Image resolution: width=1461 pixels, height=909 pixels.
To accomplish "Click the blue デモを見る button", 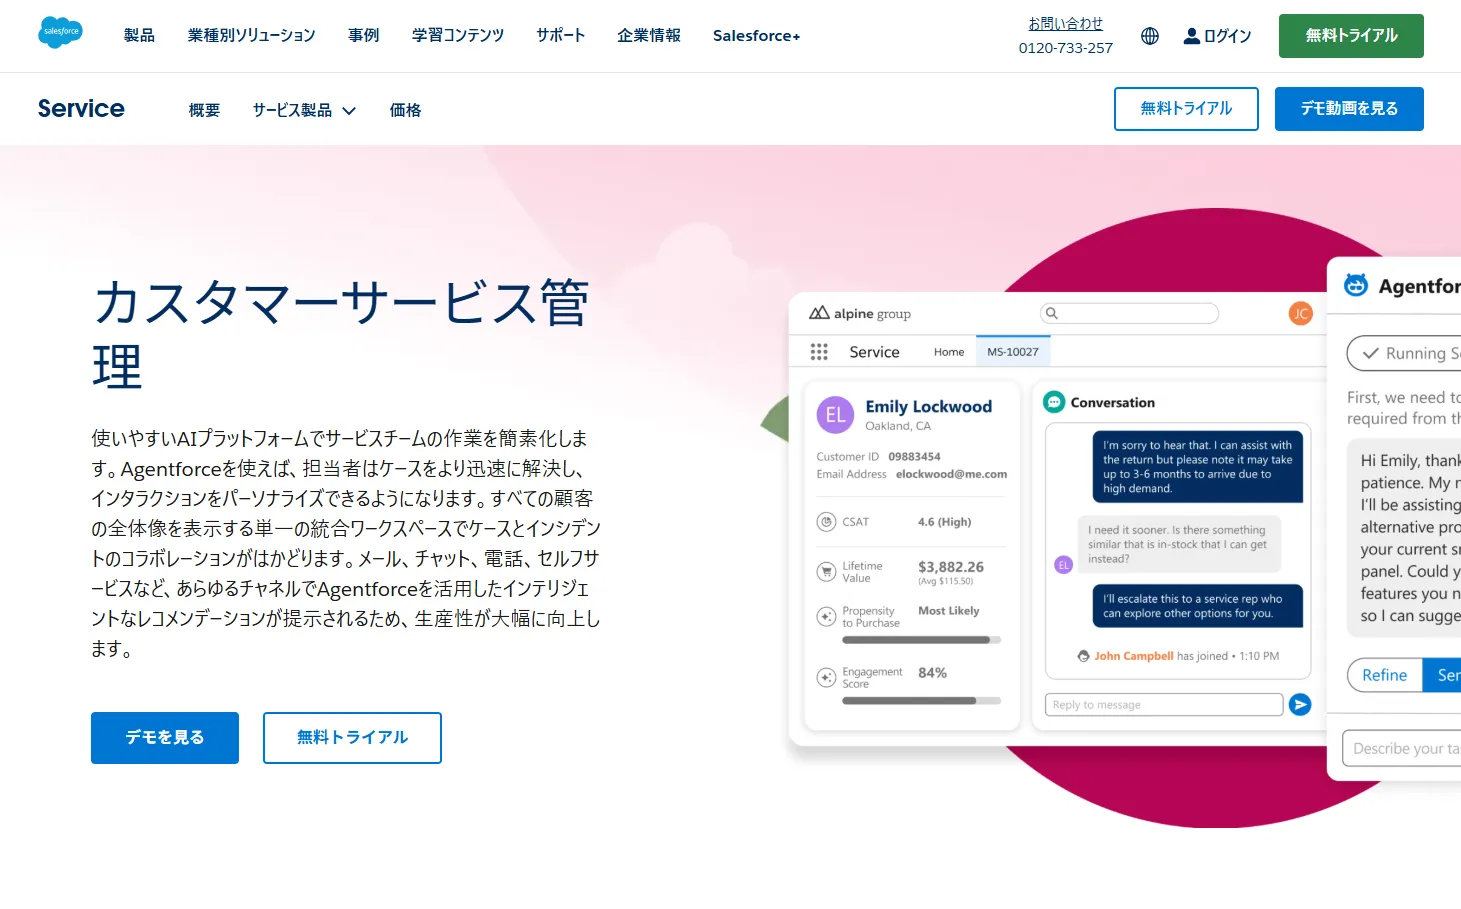I will pos(165,738).
